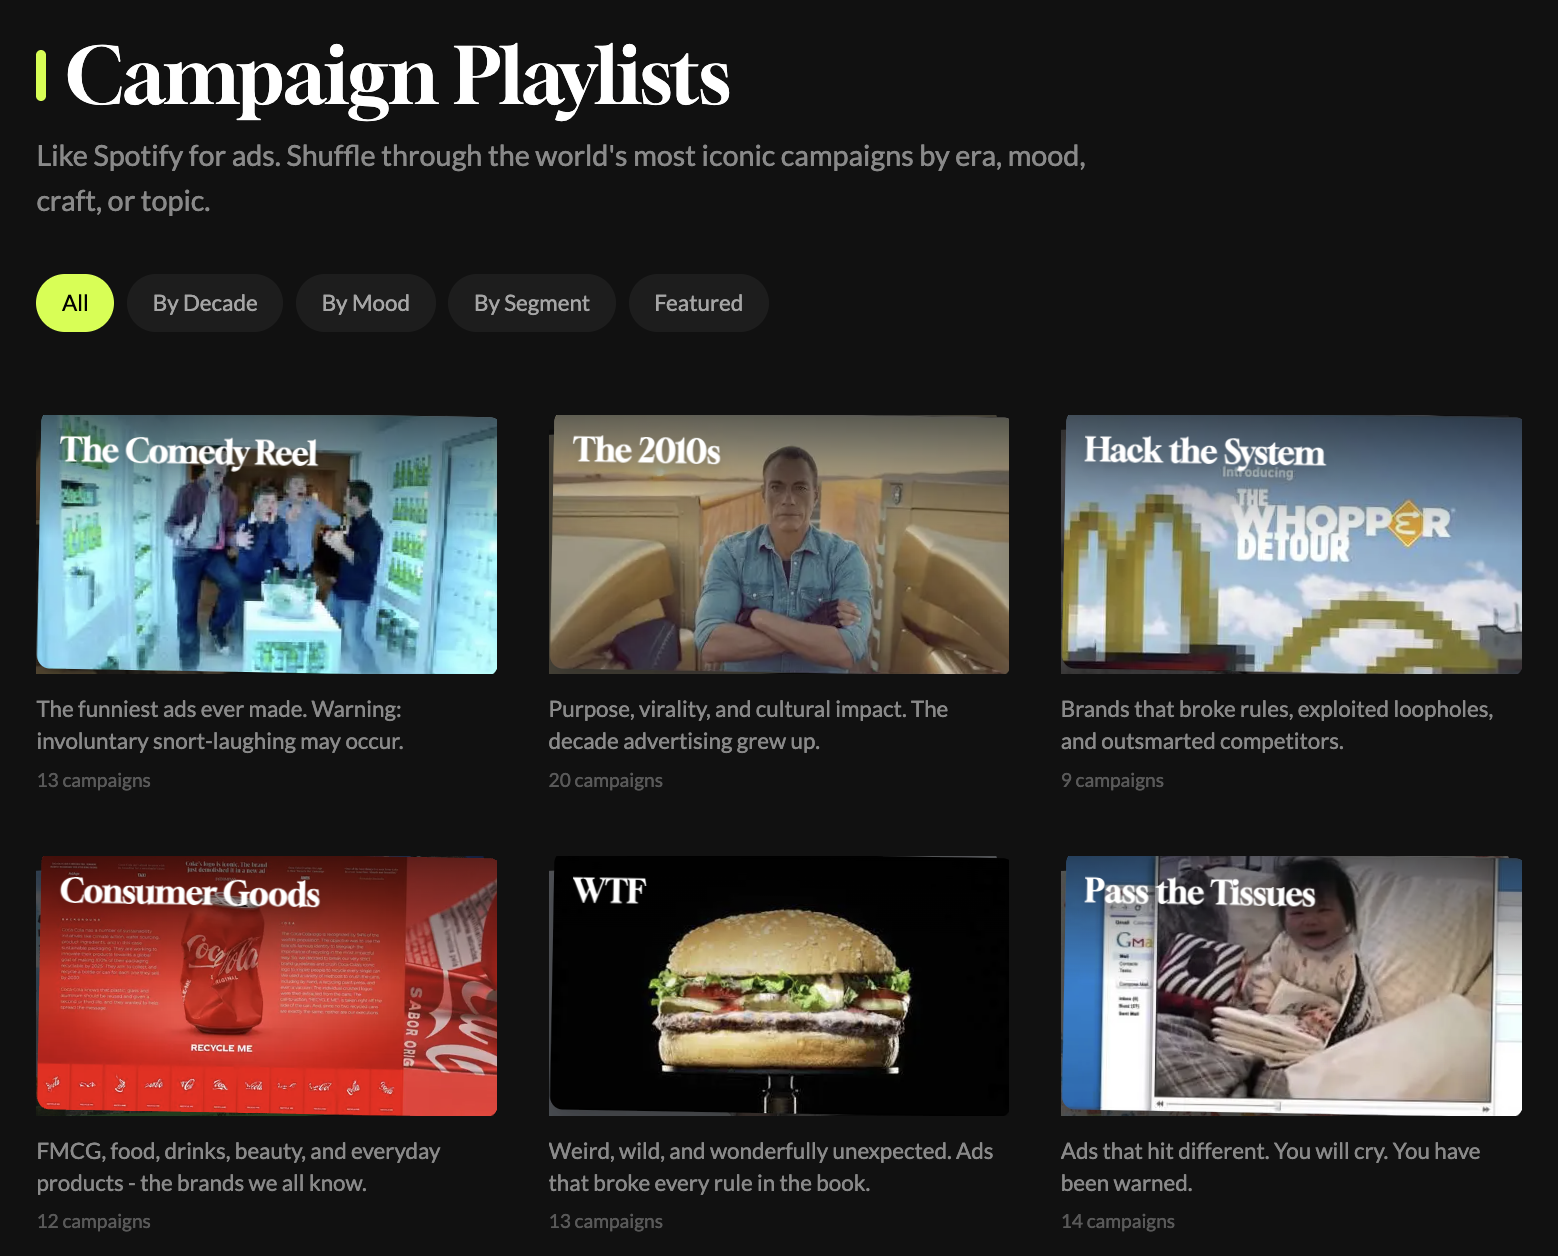The height and width of the screenshot is (1256, 1558).
Task: Click "13 campaigns" under the WTF playlist
Action: coord(605,1221)
